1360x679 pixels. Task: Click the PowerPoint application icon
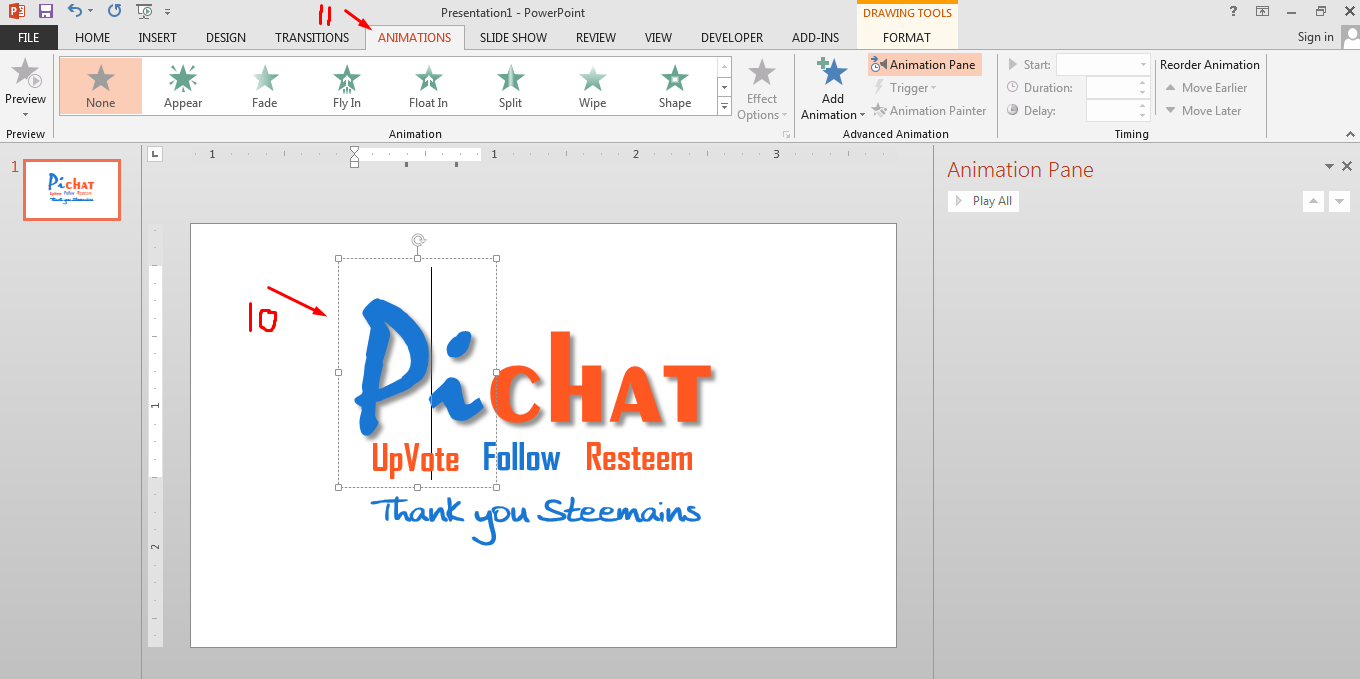[16, 11]
